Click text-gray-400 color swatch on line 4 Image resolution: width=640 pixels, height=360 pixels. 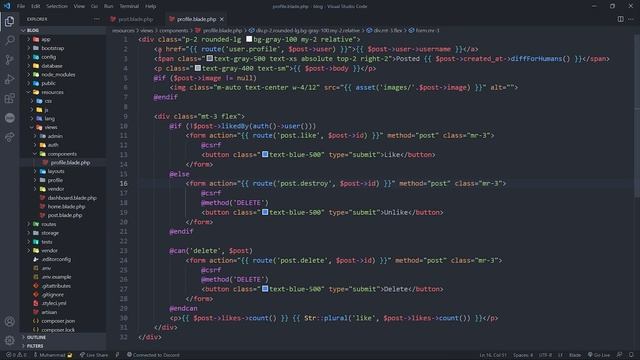[x=198, y=68]
